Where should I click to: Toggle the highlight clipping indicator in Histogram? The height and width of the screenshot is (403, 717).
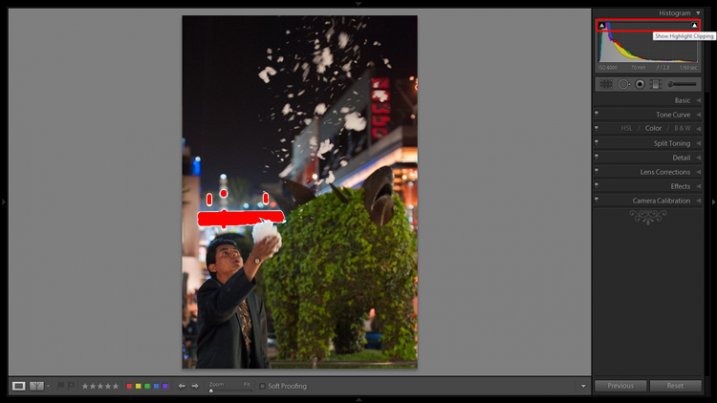pos(694,25)
